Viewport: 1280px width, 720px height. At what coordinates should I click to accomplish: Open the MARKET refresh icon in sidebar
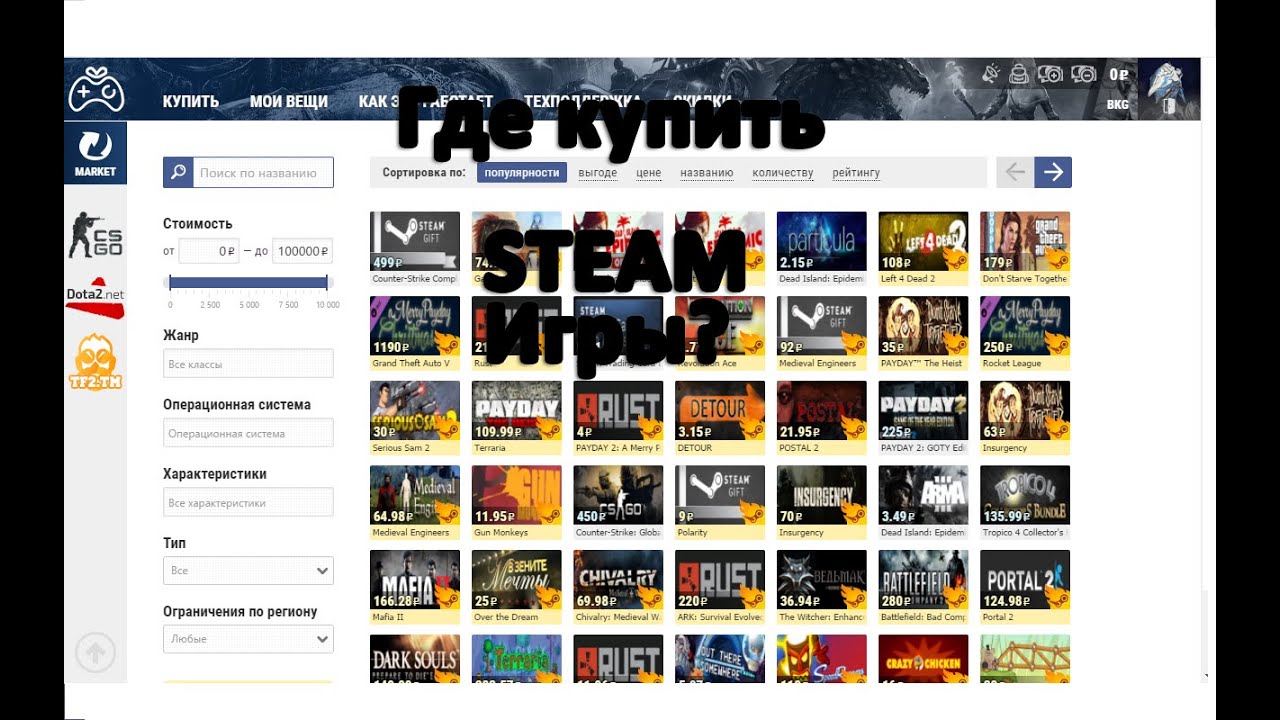click(95, 154)
